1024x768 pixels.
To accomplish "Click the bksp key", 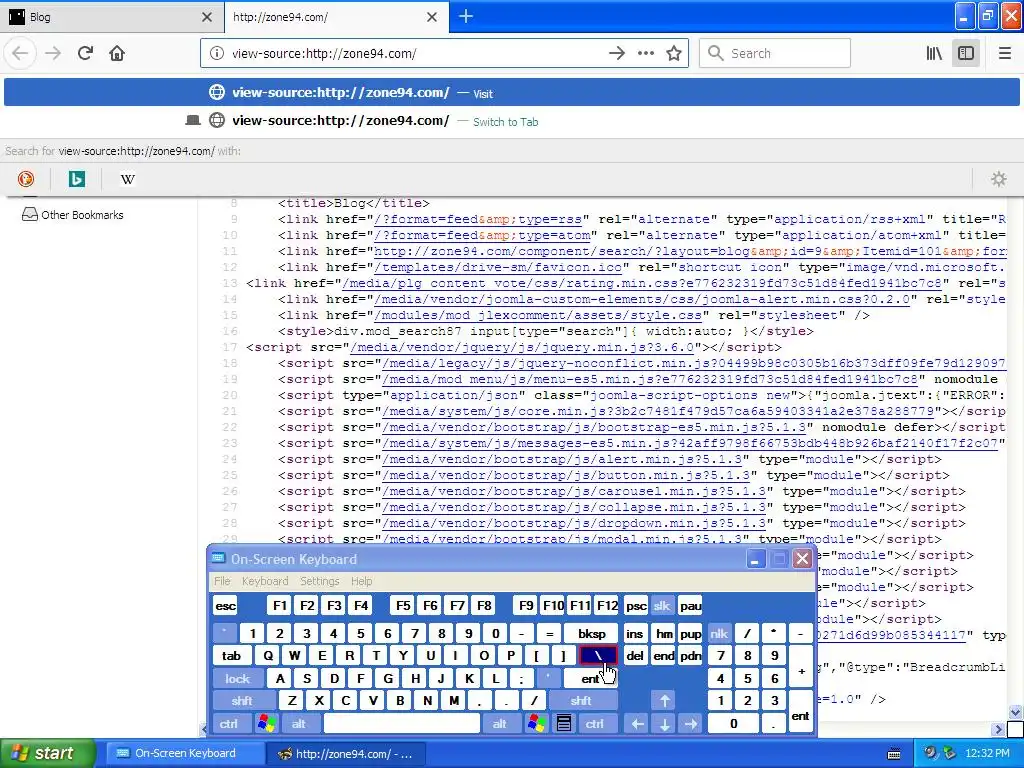I will coord(592,633).
